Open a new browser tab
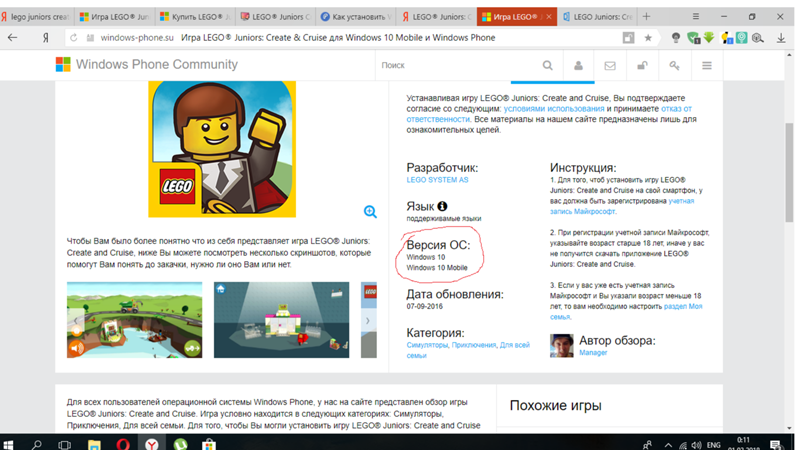Screen dimensions: 800x450 tap(646, 16)
